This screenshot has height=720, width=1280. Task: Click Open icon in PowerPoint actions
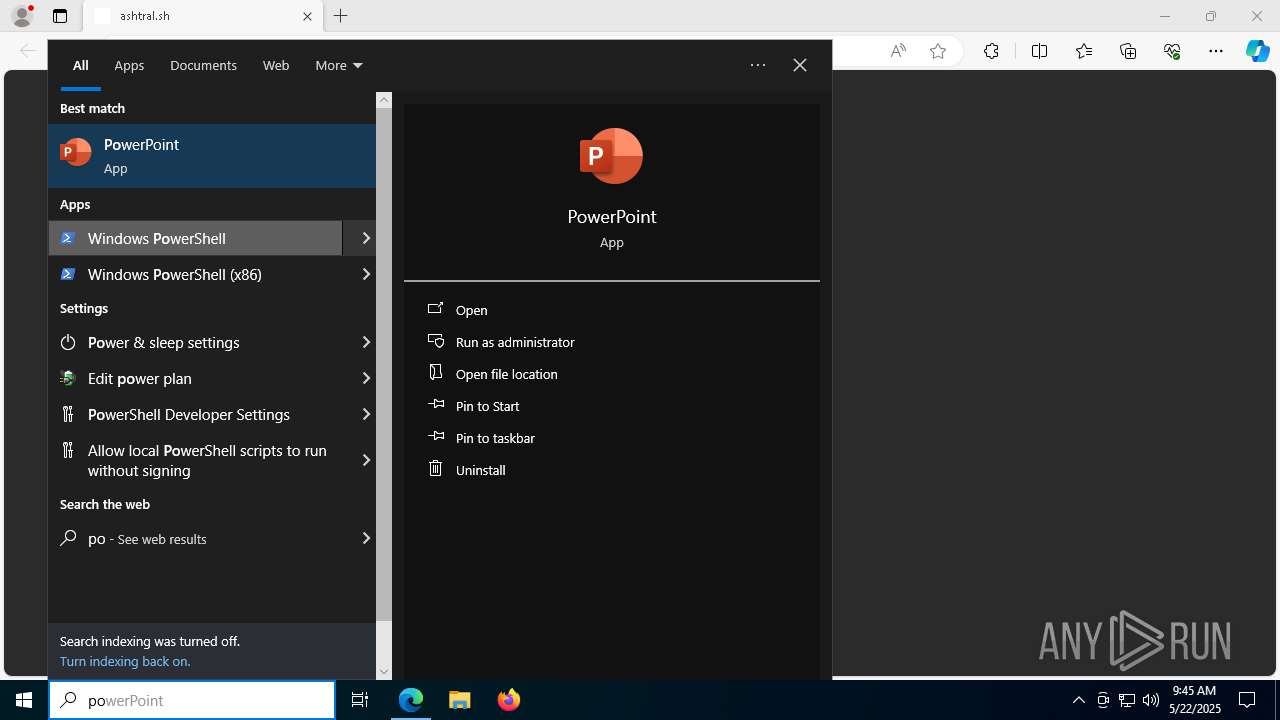pos(436,309)
